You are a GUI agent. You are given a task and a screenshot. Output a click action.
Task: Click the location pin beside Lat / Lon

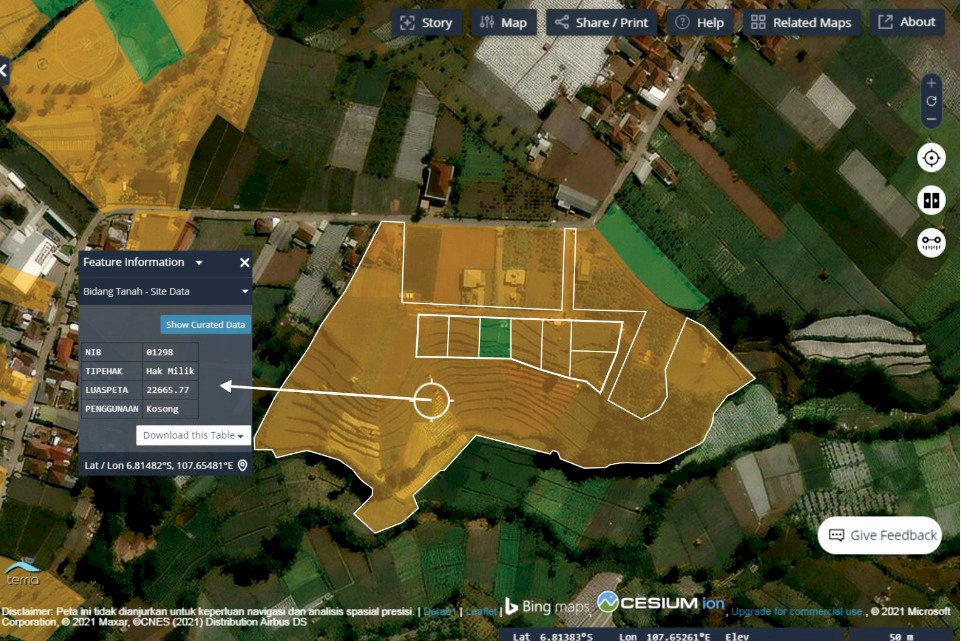coord(242,465)
